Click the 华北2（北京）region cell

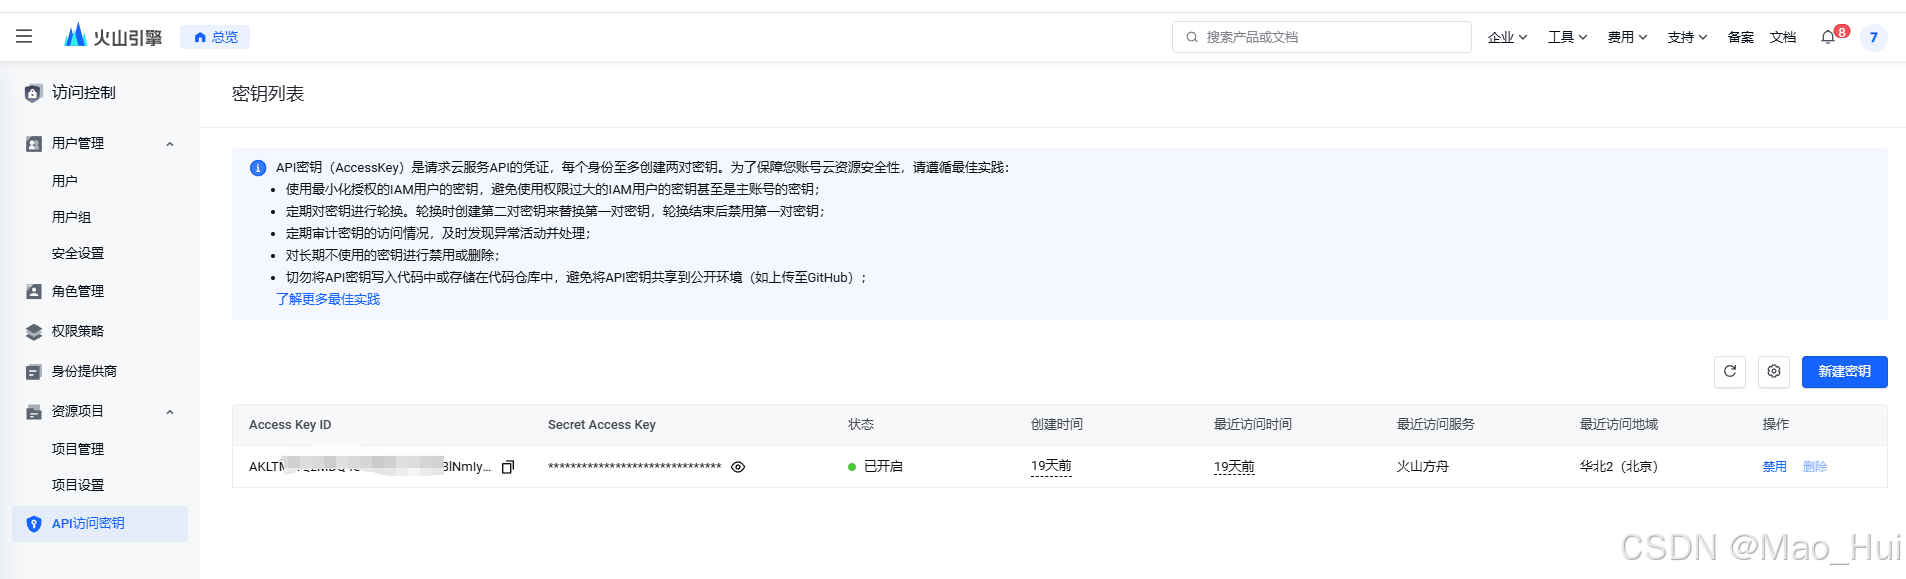(1619, 466)
